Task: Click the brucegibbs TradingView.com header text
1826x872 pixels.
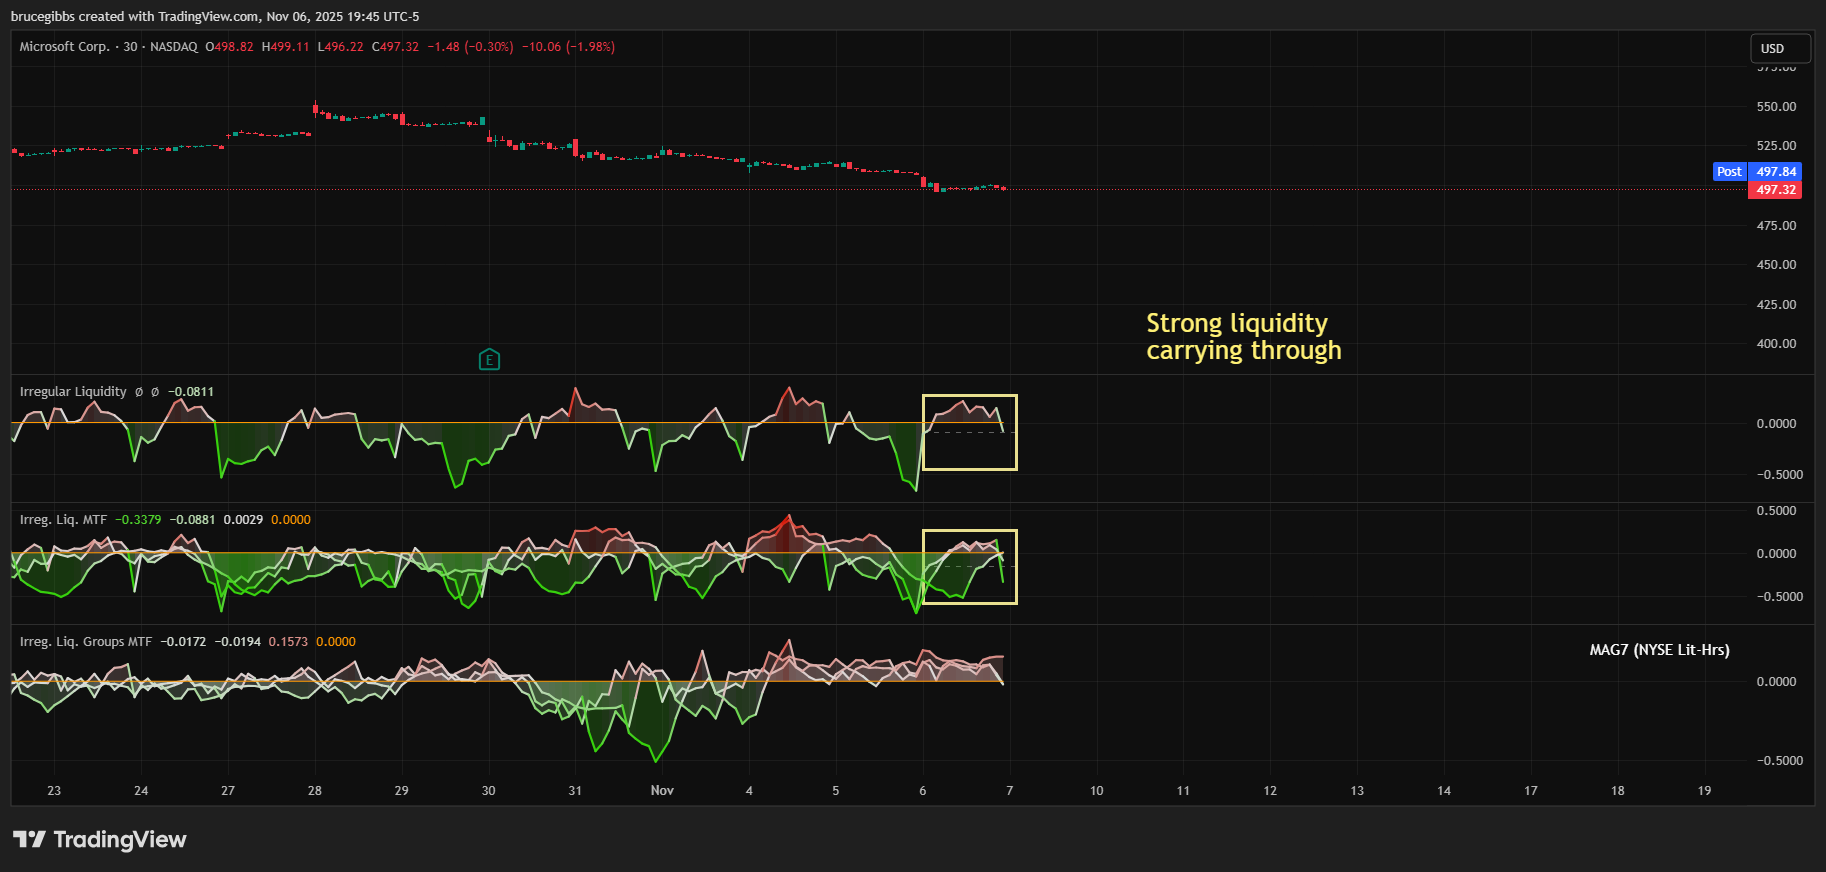Action: pos(215,17)
